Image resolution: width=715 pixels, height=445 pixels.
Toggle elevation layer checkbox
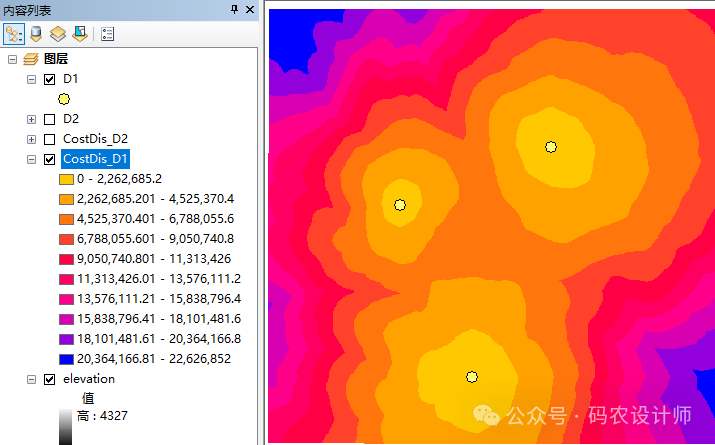pos(50,379)
